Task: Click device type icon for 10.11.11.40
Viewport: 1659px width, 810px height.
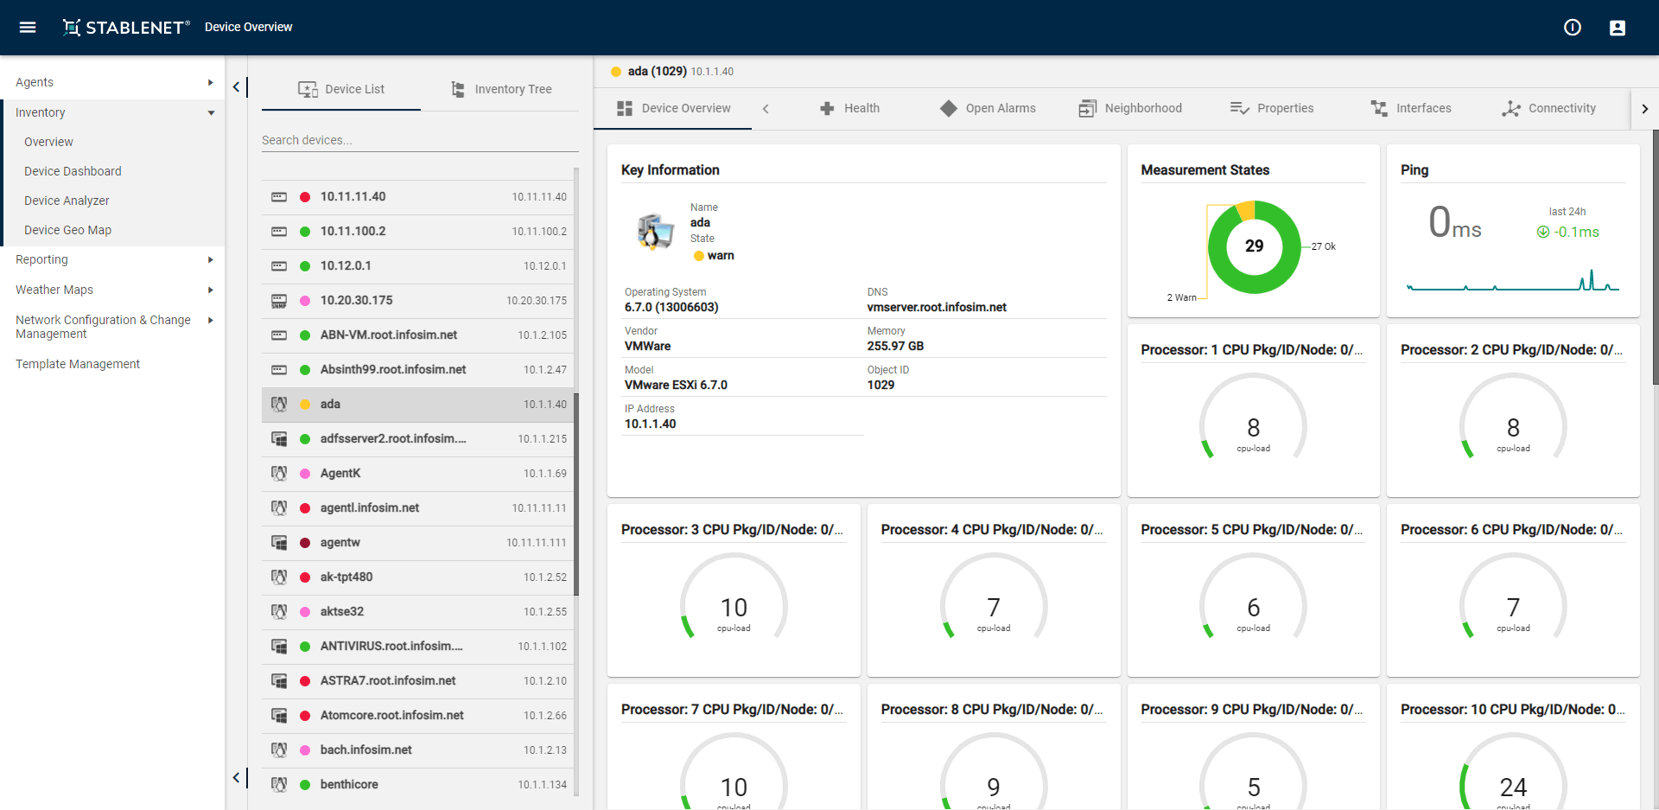Action: (279, 197)
